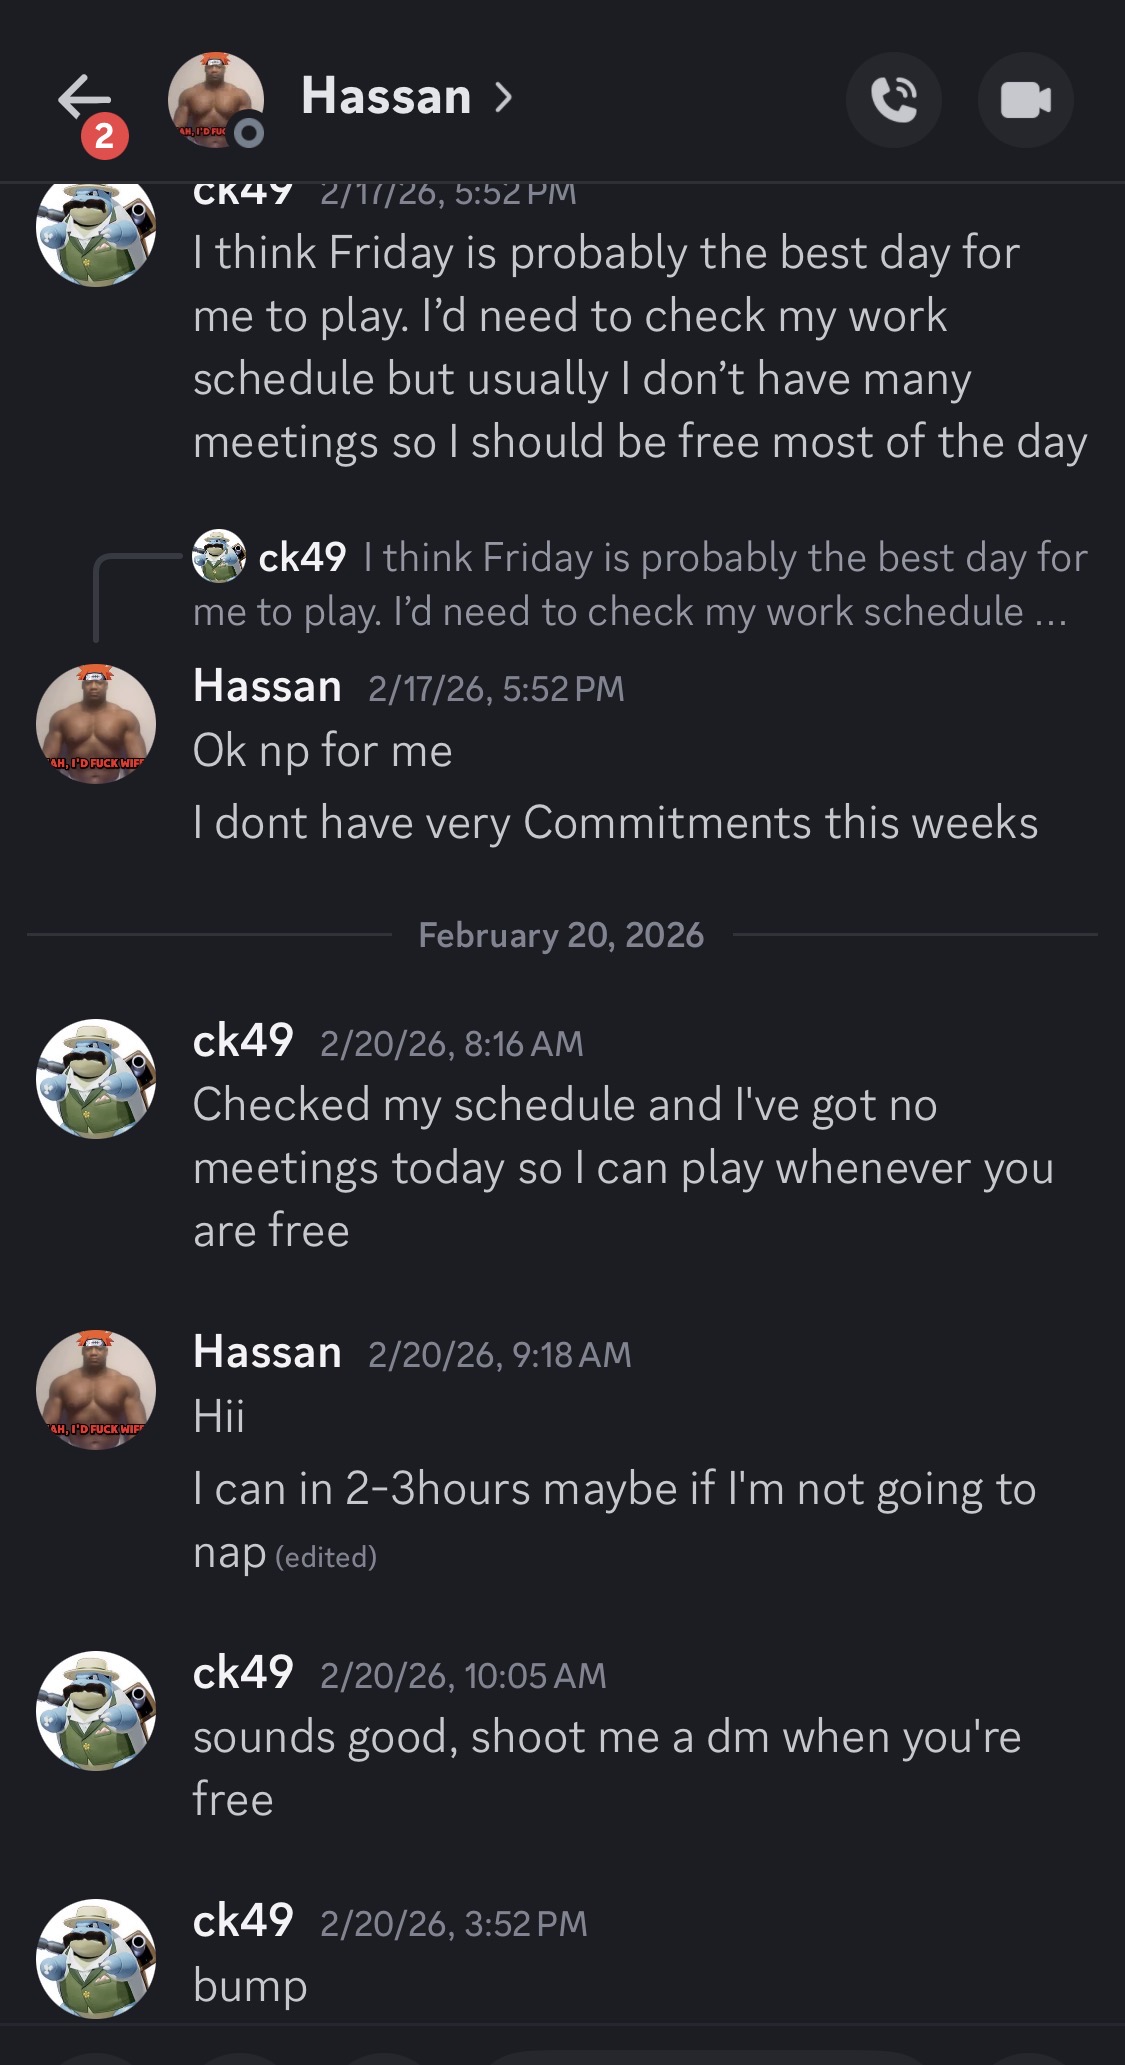Jump to replied ck49 message preview
This screenshot has height=2065, width=1125.
tap(640, 584)
